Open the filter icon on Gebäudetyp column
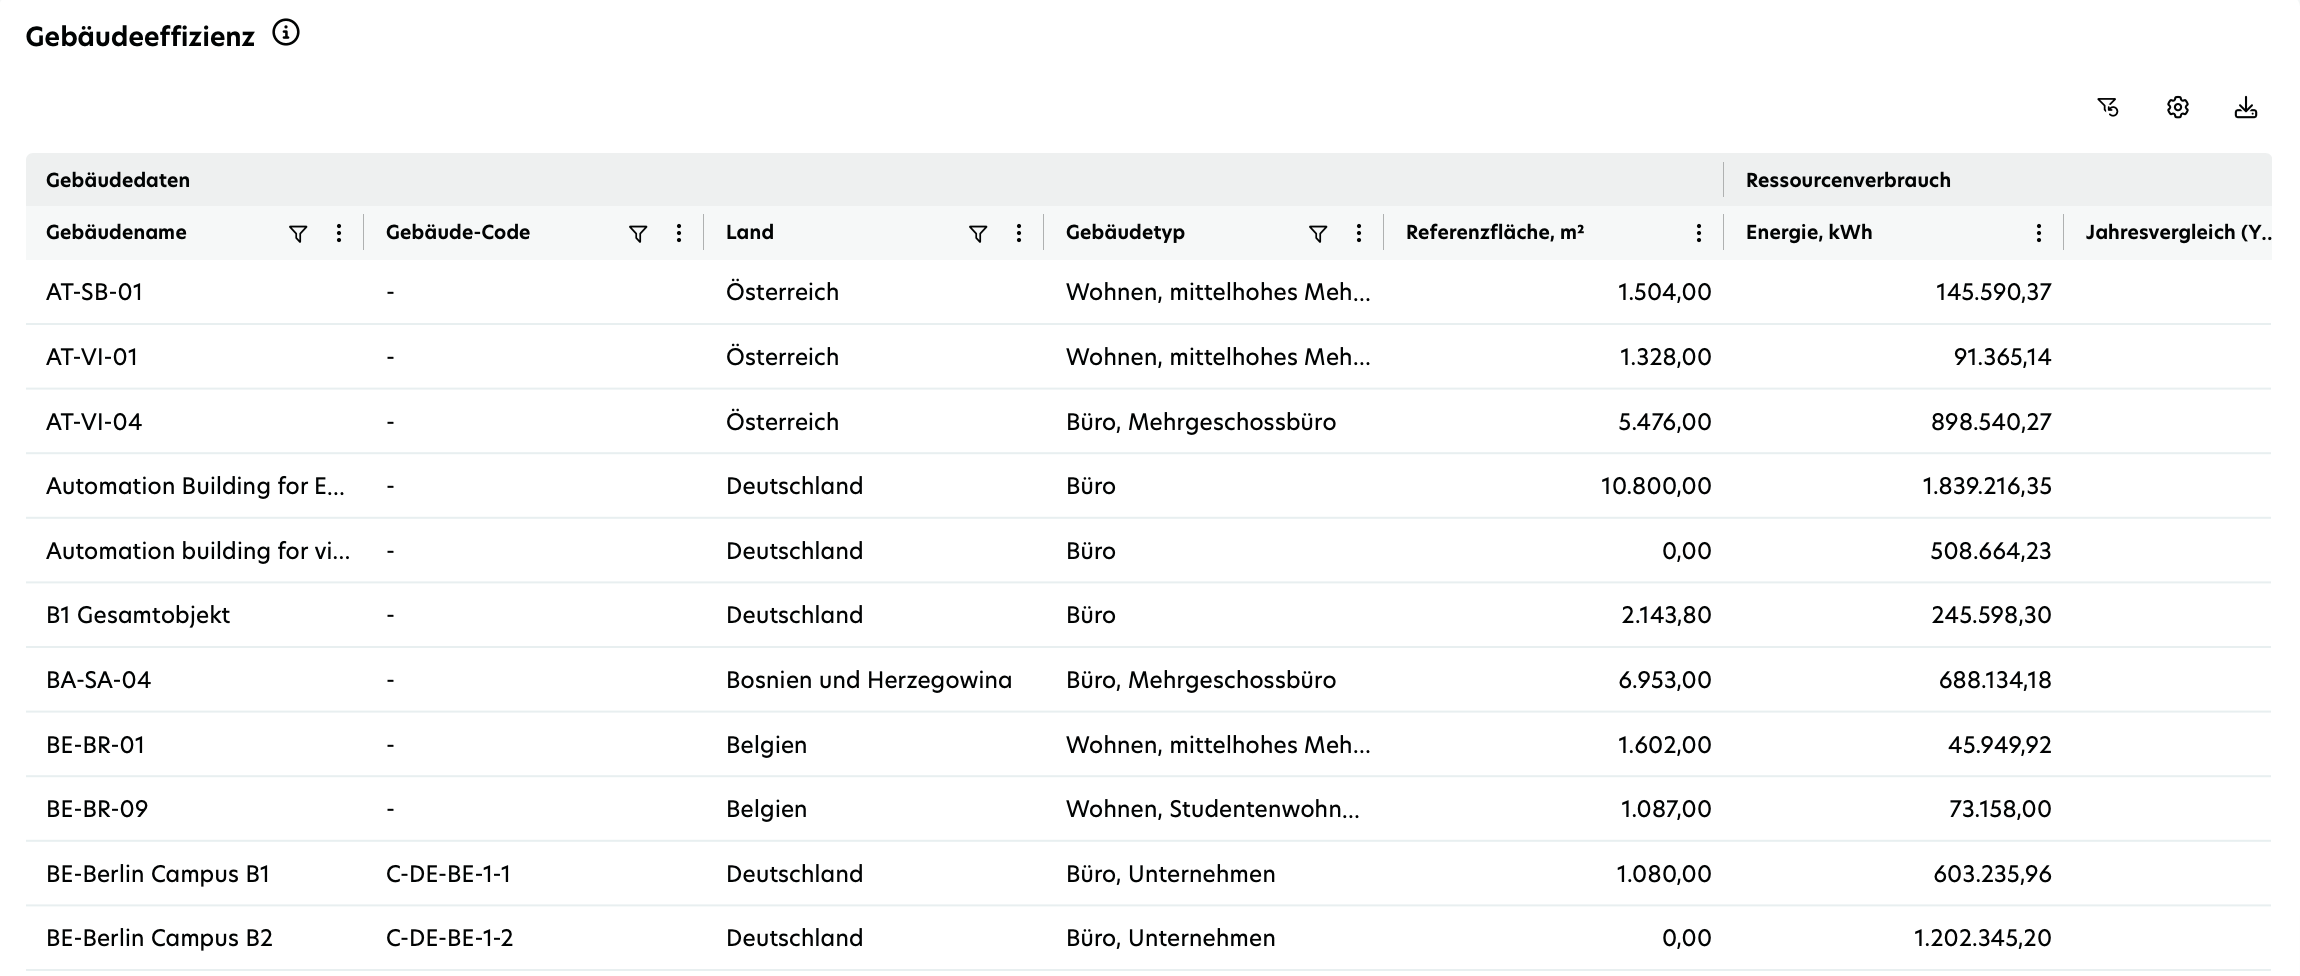 point(1318,232)
